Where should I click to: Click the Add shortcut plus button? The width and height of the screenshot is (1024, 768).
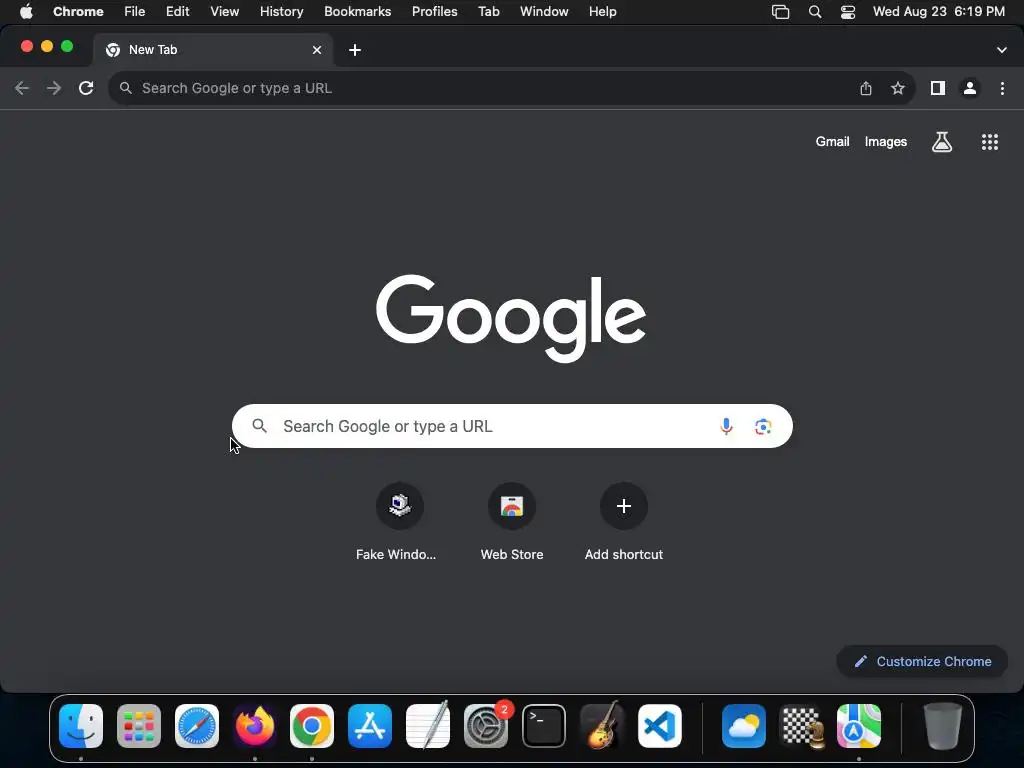pos(624,506)
